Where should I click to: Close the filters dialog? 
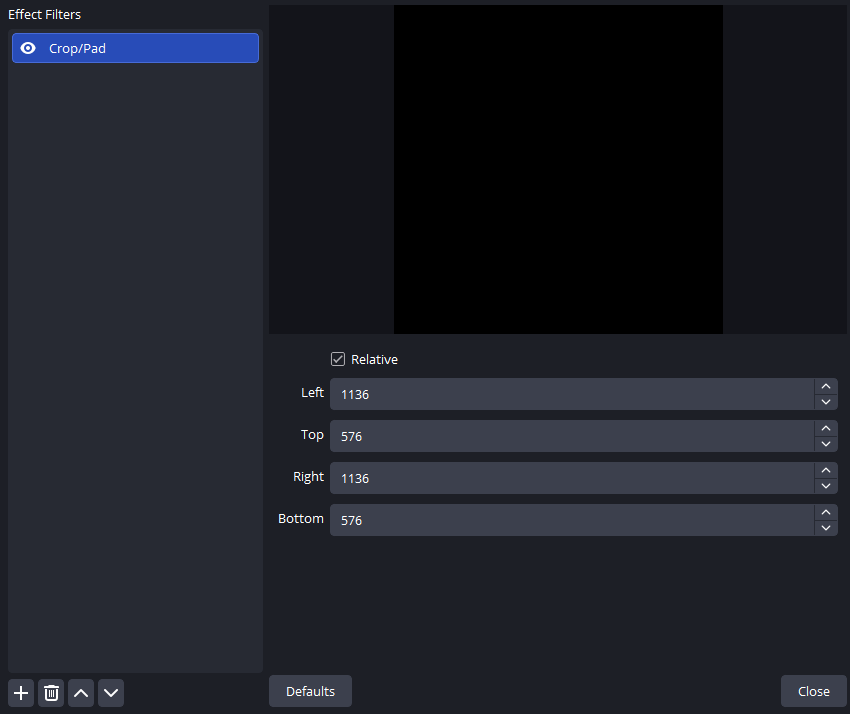(814, 691)
